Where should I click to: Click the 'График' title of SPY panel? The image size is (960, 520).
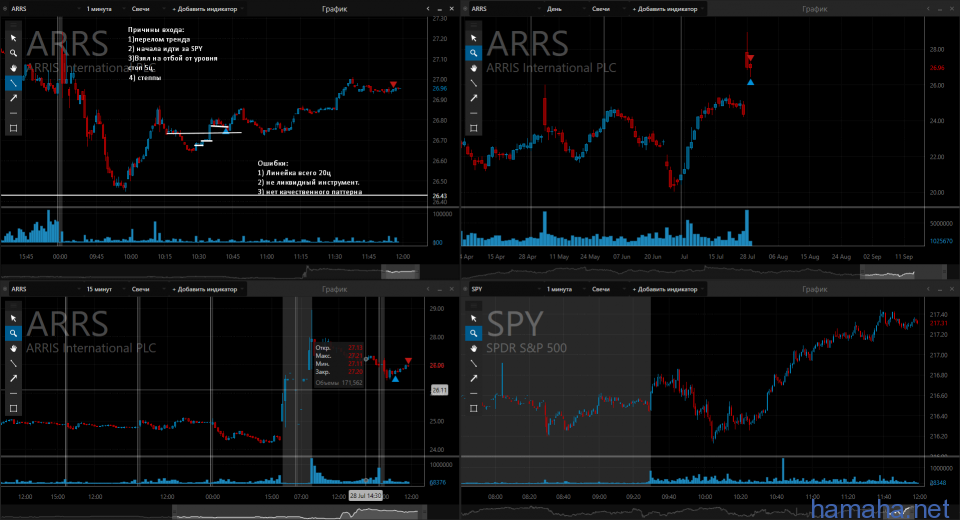814,289
